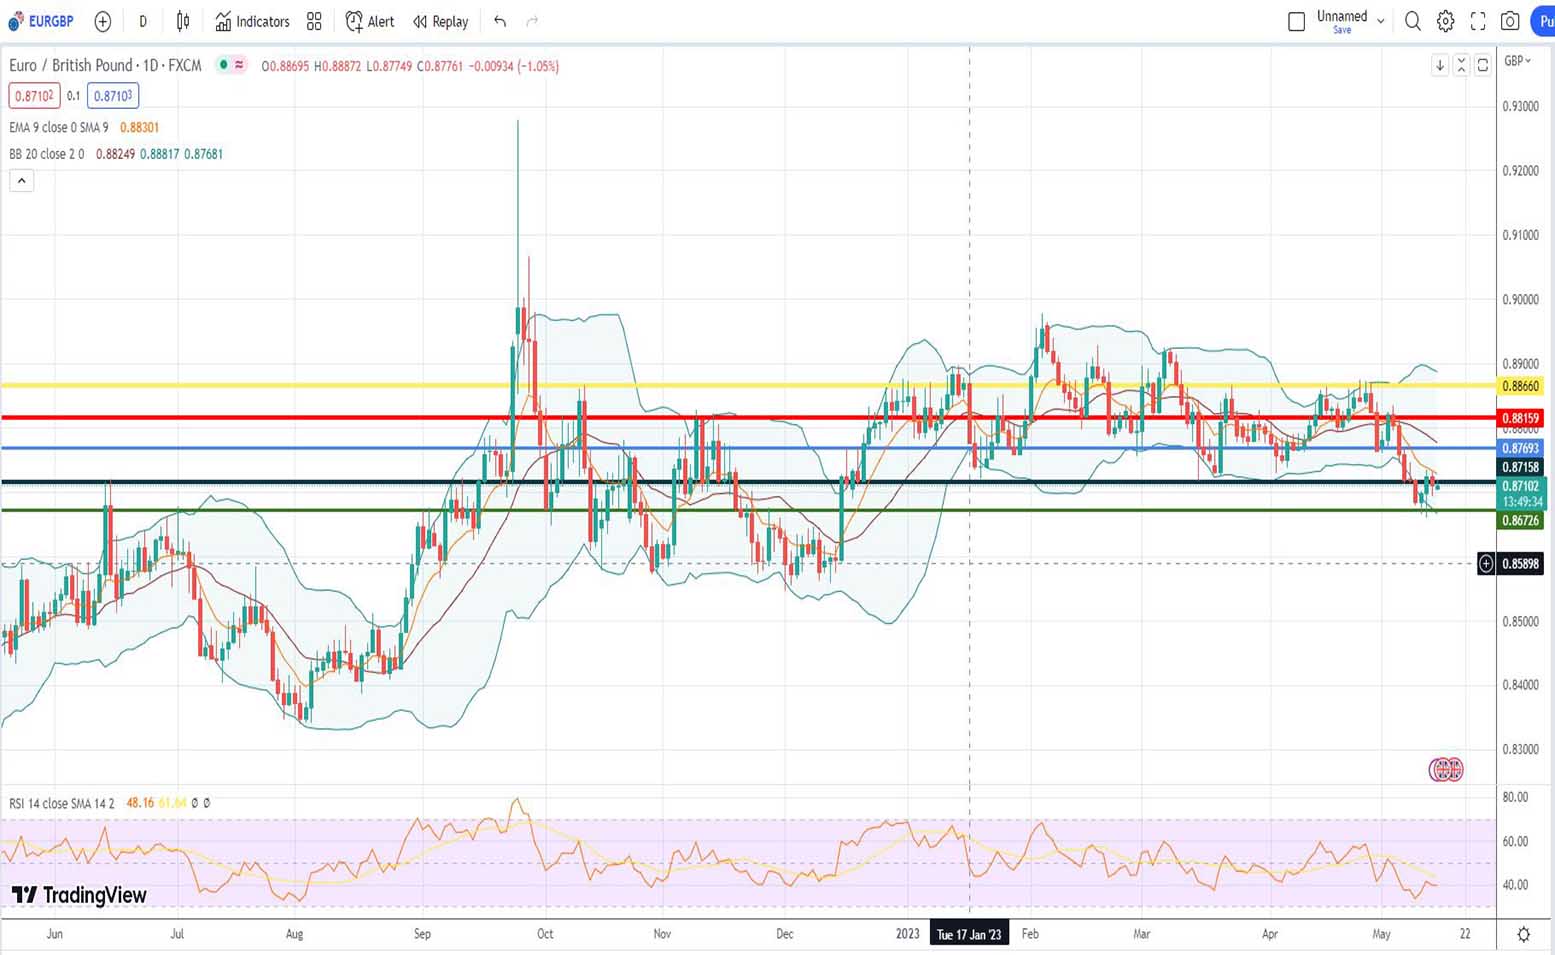The image size is (1555, 955).
Task: Click the quick search magnifier icon
Action: pos(1412,21)
